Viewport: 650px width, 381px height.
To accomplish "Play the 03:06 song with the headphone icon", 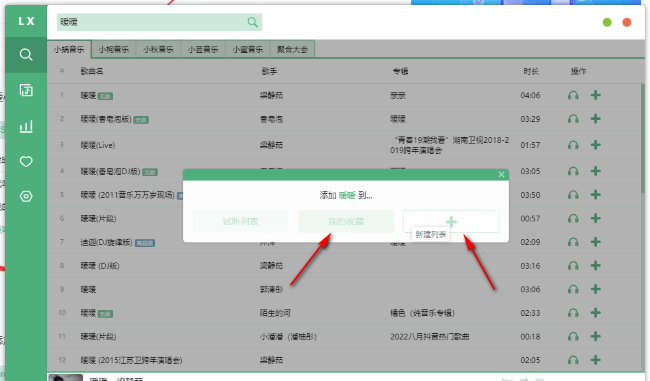I will [573, 289].
